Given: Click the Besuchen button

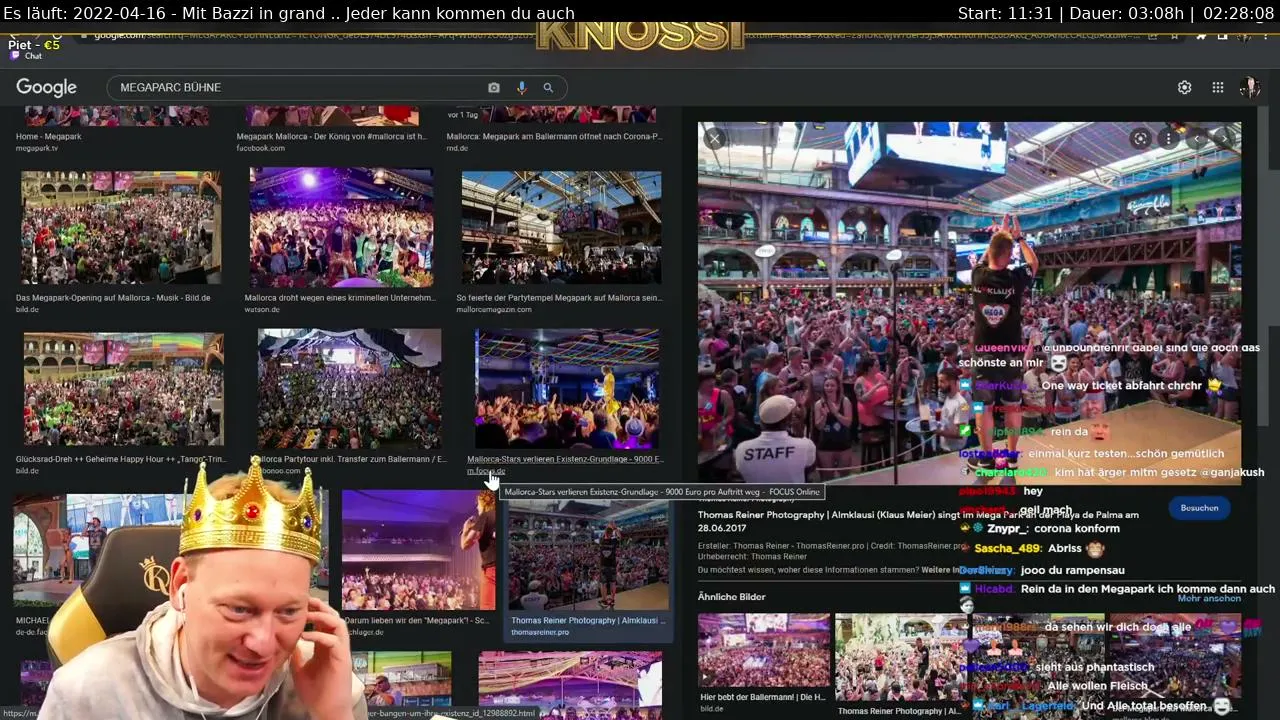Looking at the screenshot, I should tap(1199, 508).
